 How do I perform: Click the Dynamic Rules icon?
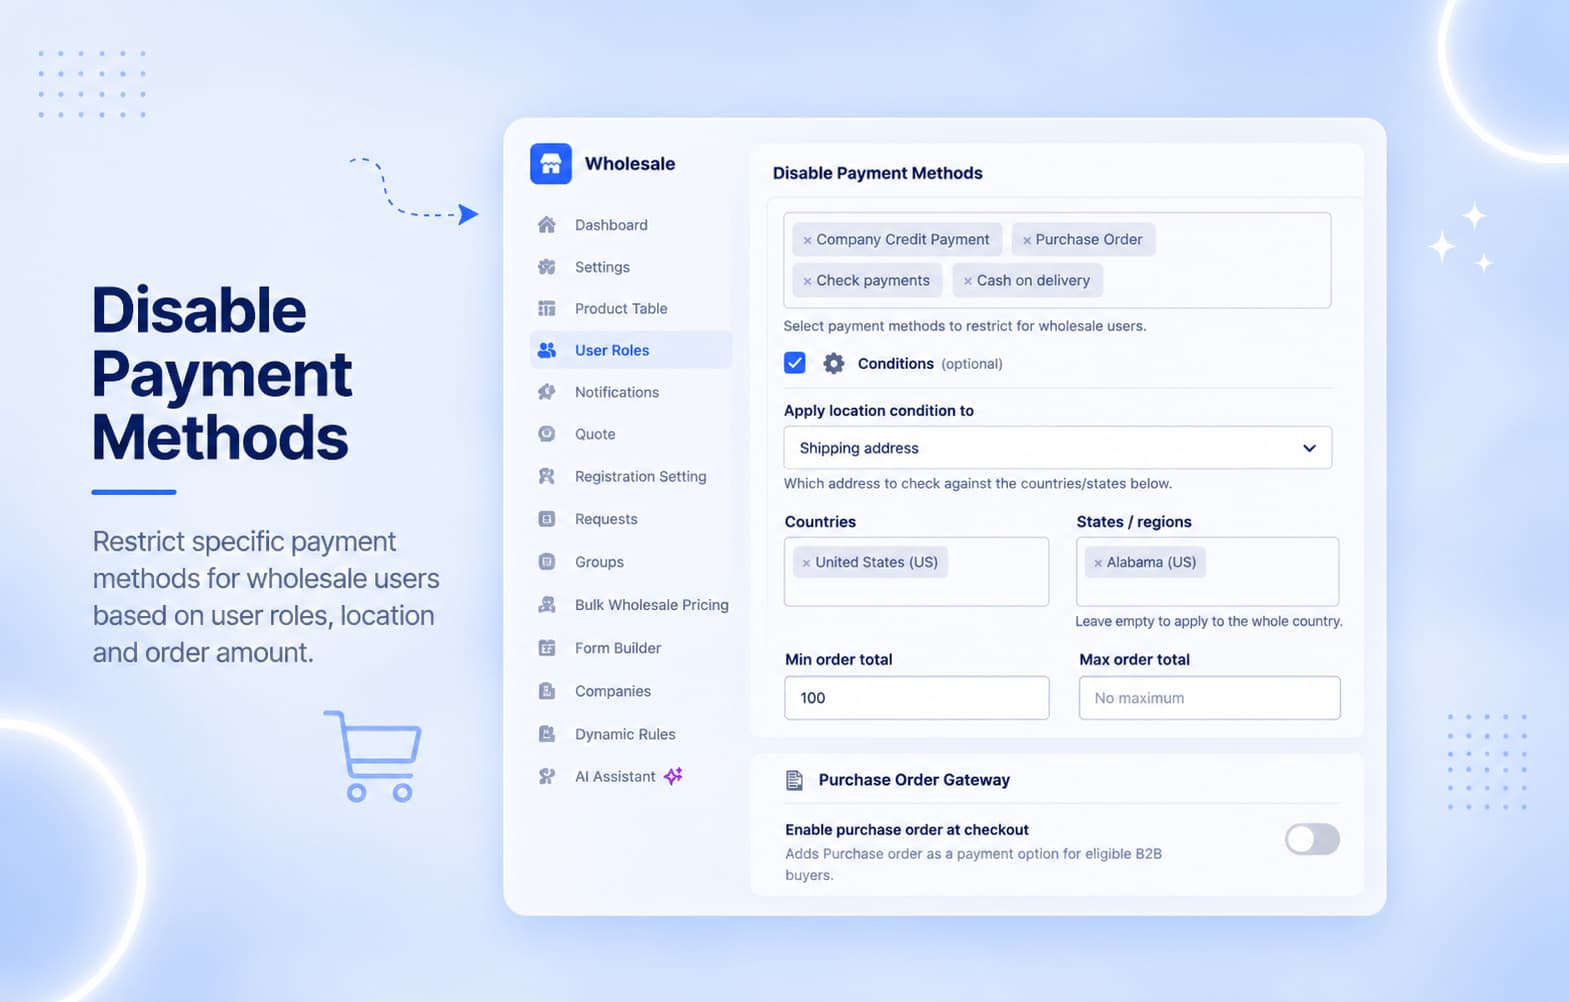(547, 734)
